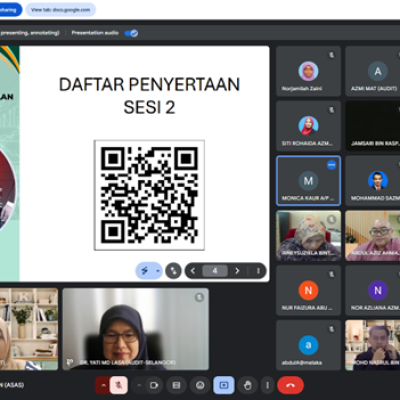
Task: Expand the annotation tool dropdown arrow
Action: 157,271
